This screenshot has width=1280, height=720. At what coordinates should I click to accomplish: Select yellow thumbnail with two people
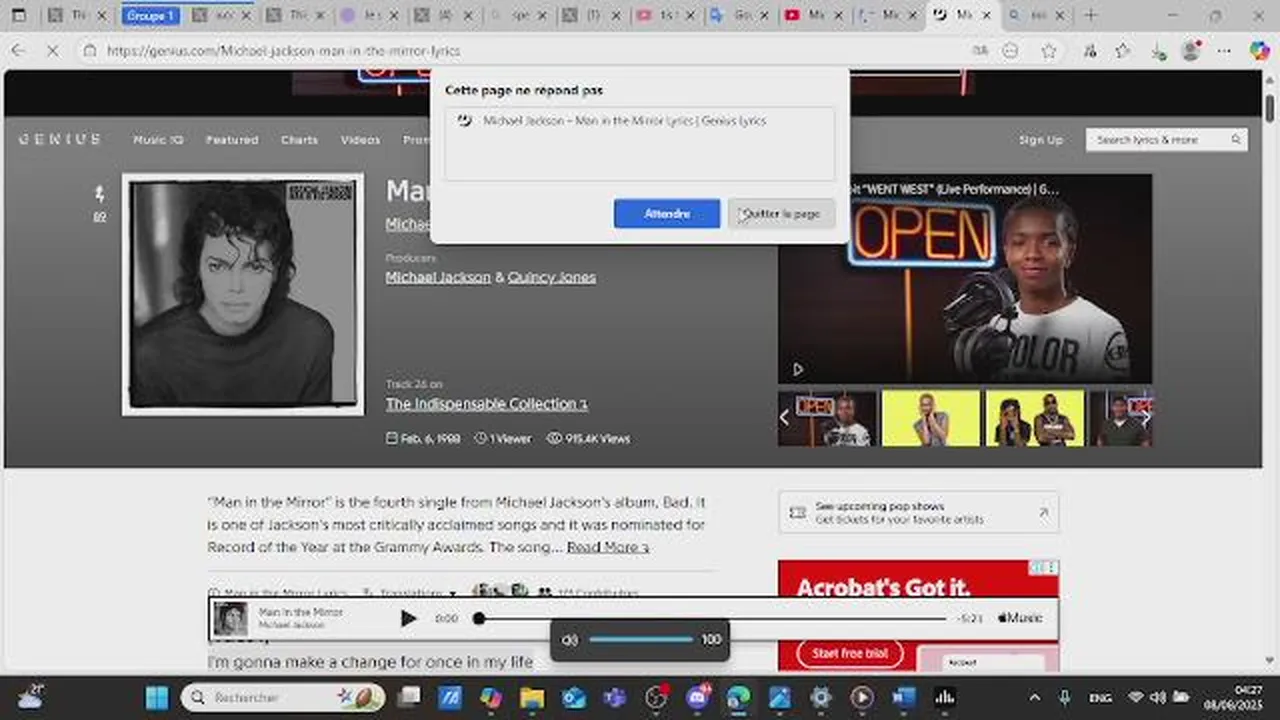1035,418
